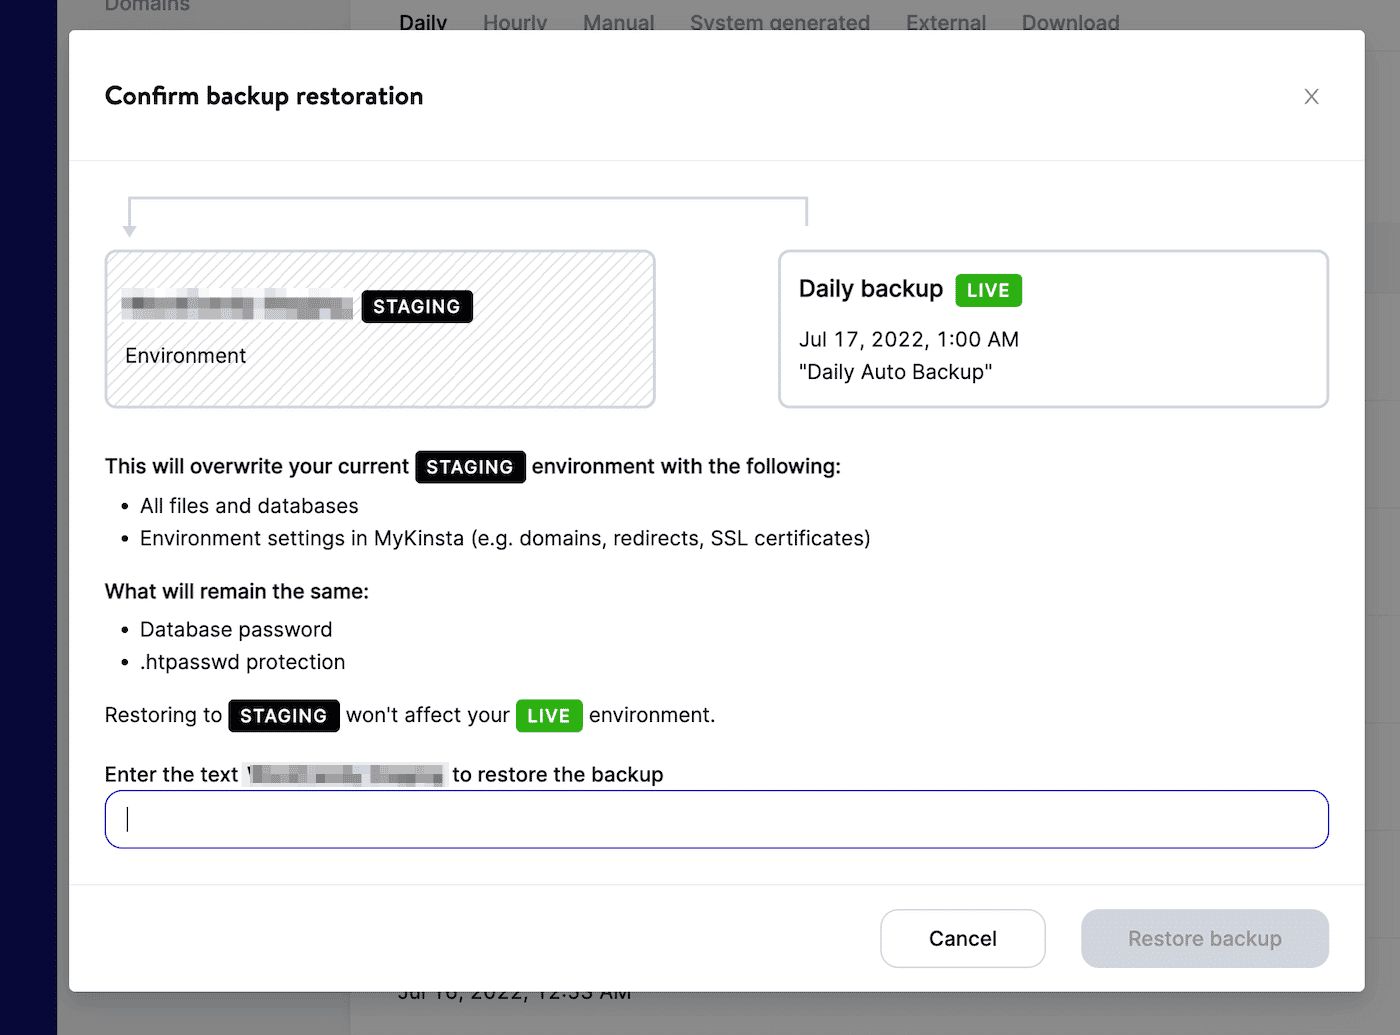Click inside the confirmation text input field
The width and height of the screenshot is (1400, 1035).
(716, 819)
